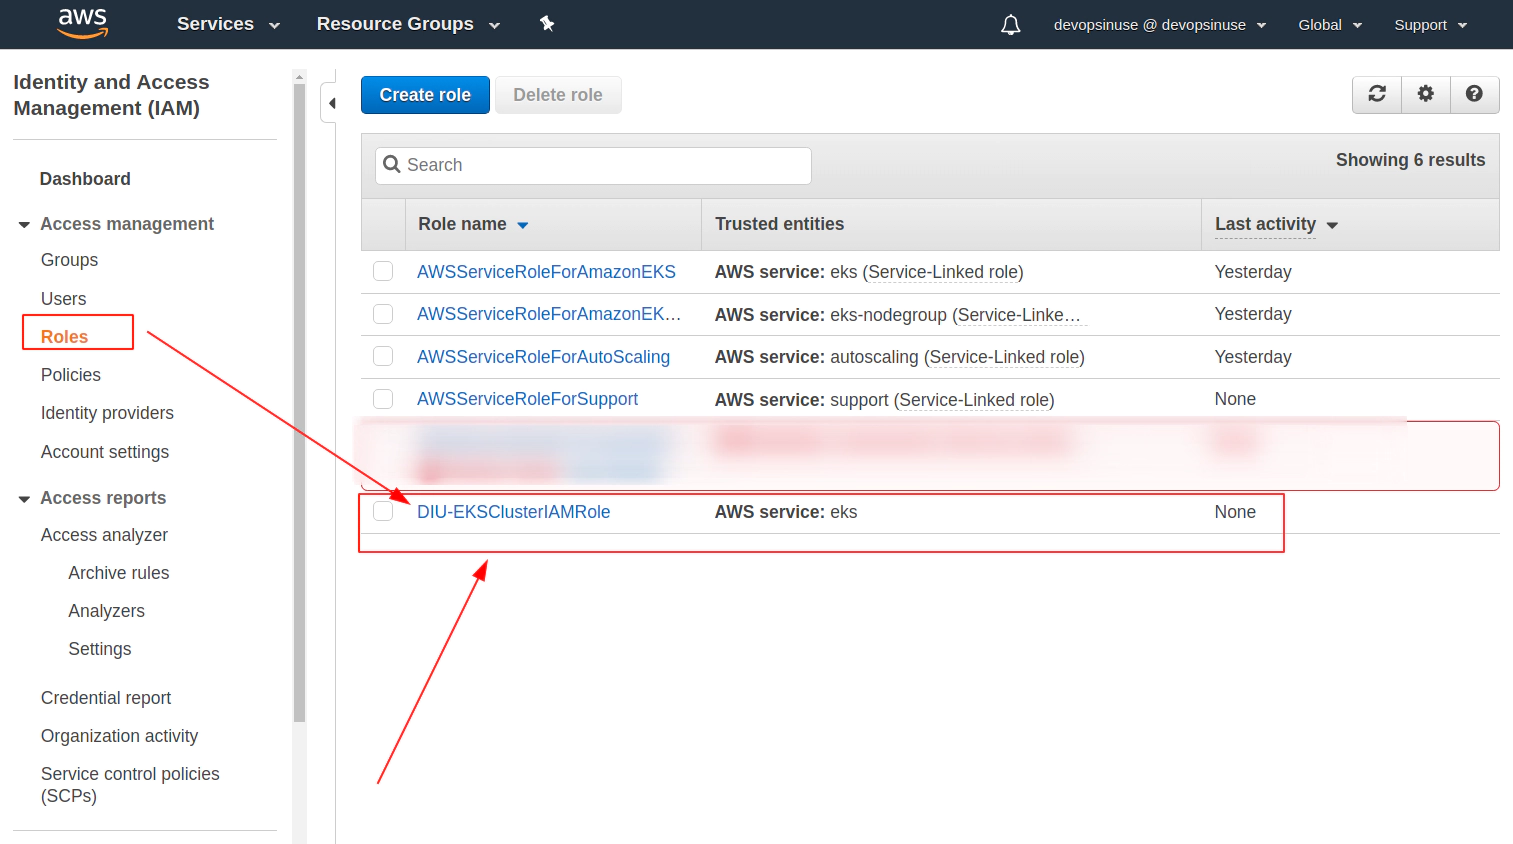Open Service control policies (SCPs)
Screen dimensions: 1513x844
tap(130, 785)
